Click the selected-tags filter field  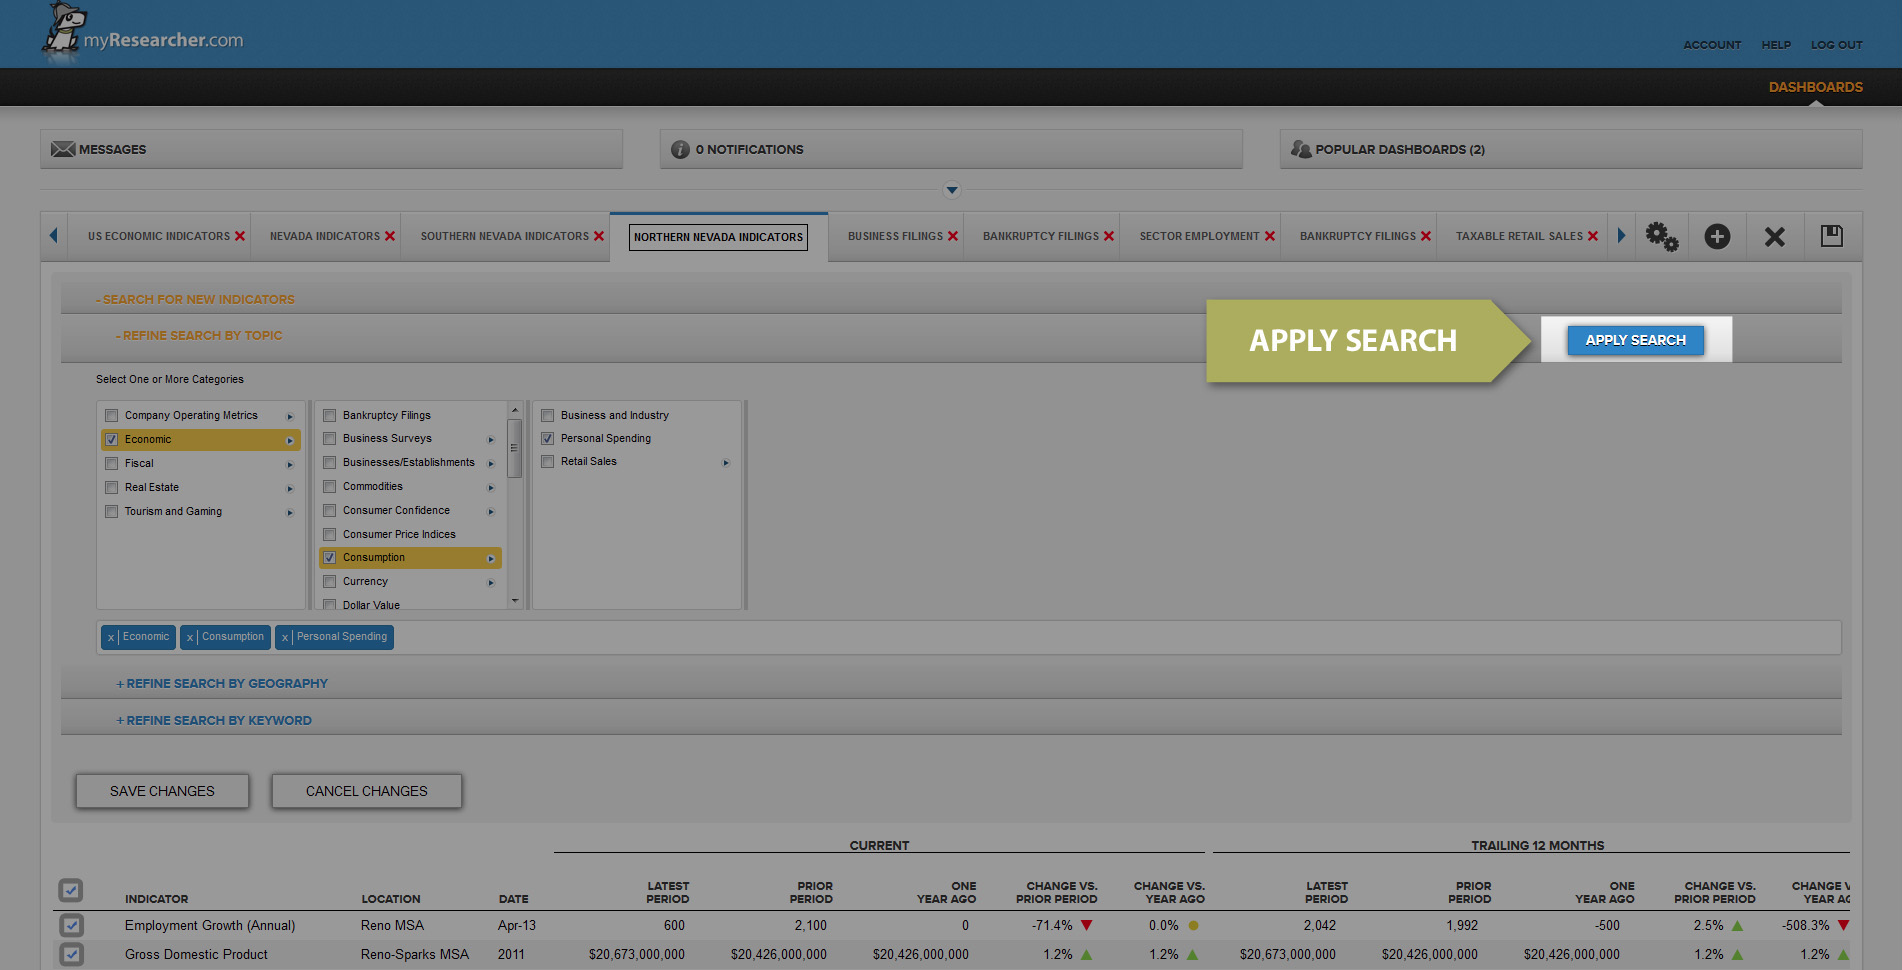click(969, 638)
